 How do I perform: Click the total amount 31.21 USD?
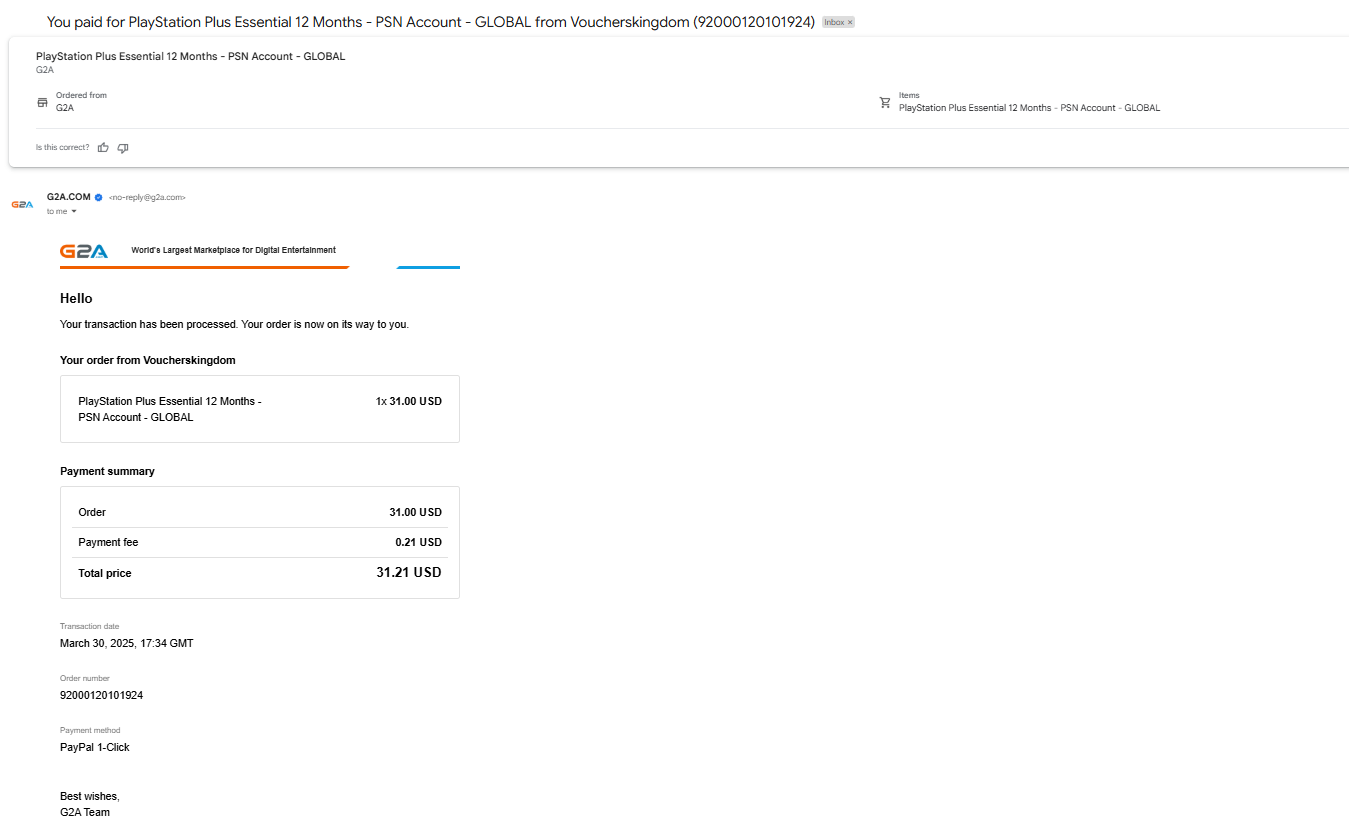click(x=409, y=573)
